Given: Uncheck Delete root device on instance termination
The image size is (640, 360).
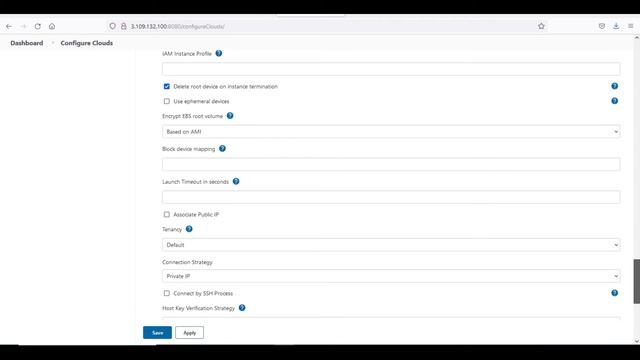Looking at the screenshot, I should pos(167,87).
